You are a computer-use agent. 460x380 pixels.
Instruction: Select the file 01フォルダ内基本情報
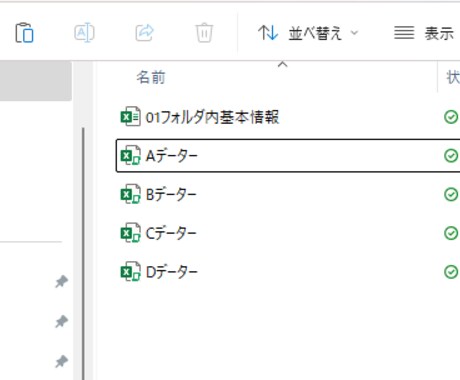(212, 117)
